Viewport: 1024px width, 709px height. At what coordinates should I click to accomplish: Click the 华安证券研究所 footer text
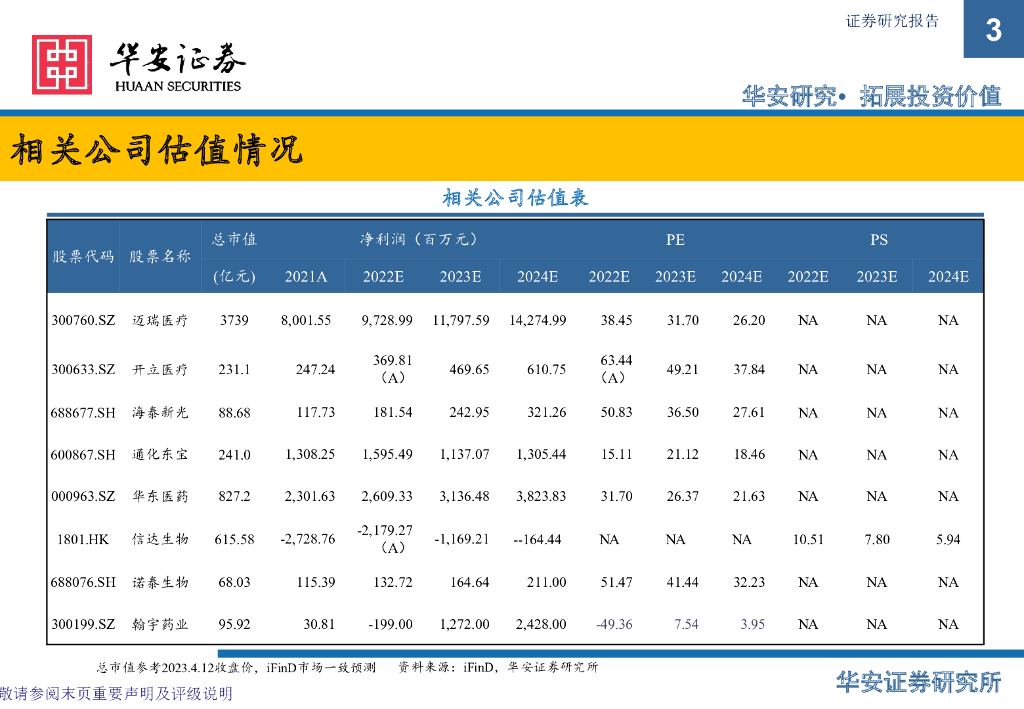918,682
